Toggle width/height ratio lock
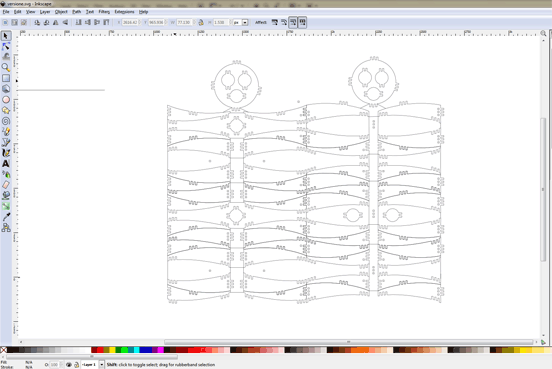The image size is (552, 369). click(201, 23)
